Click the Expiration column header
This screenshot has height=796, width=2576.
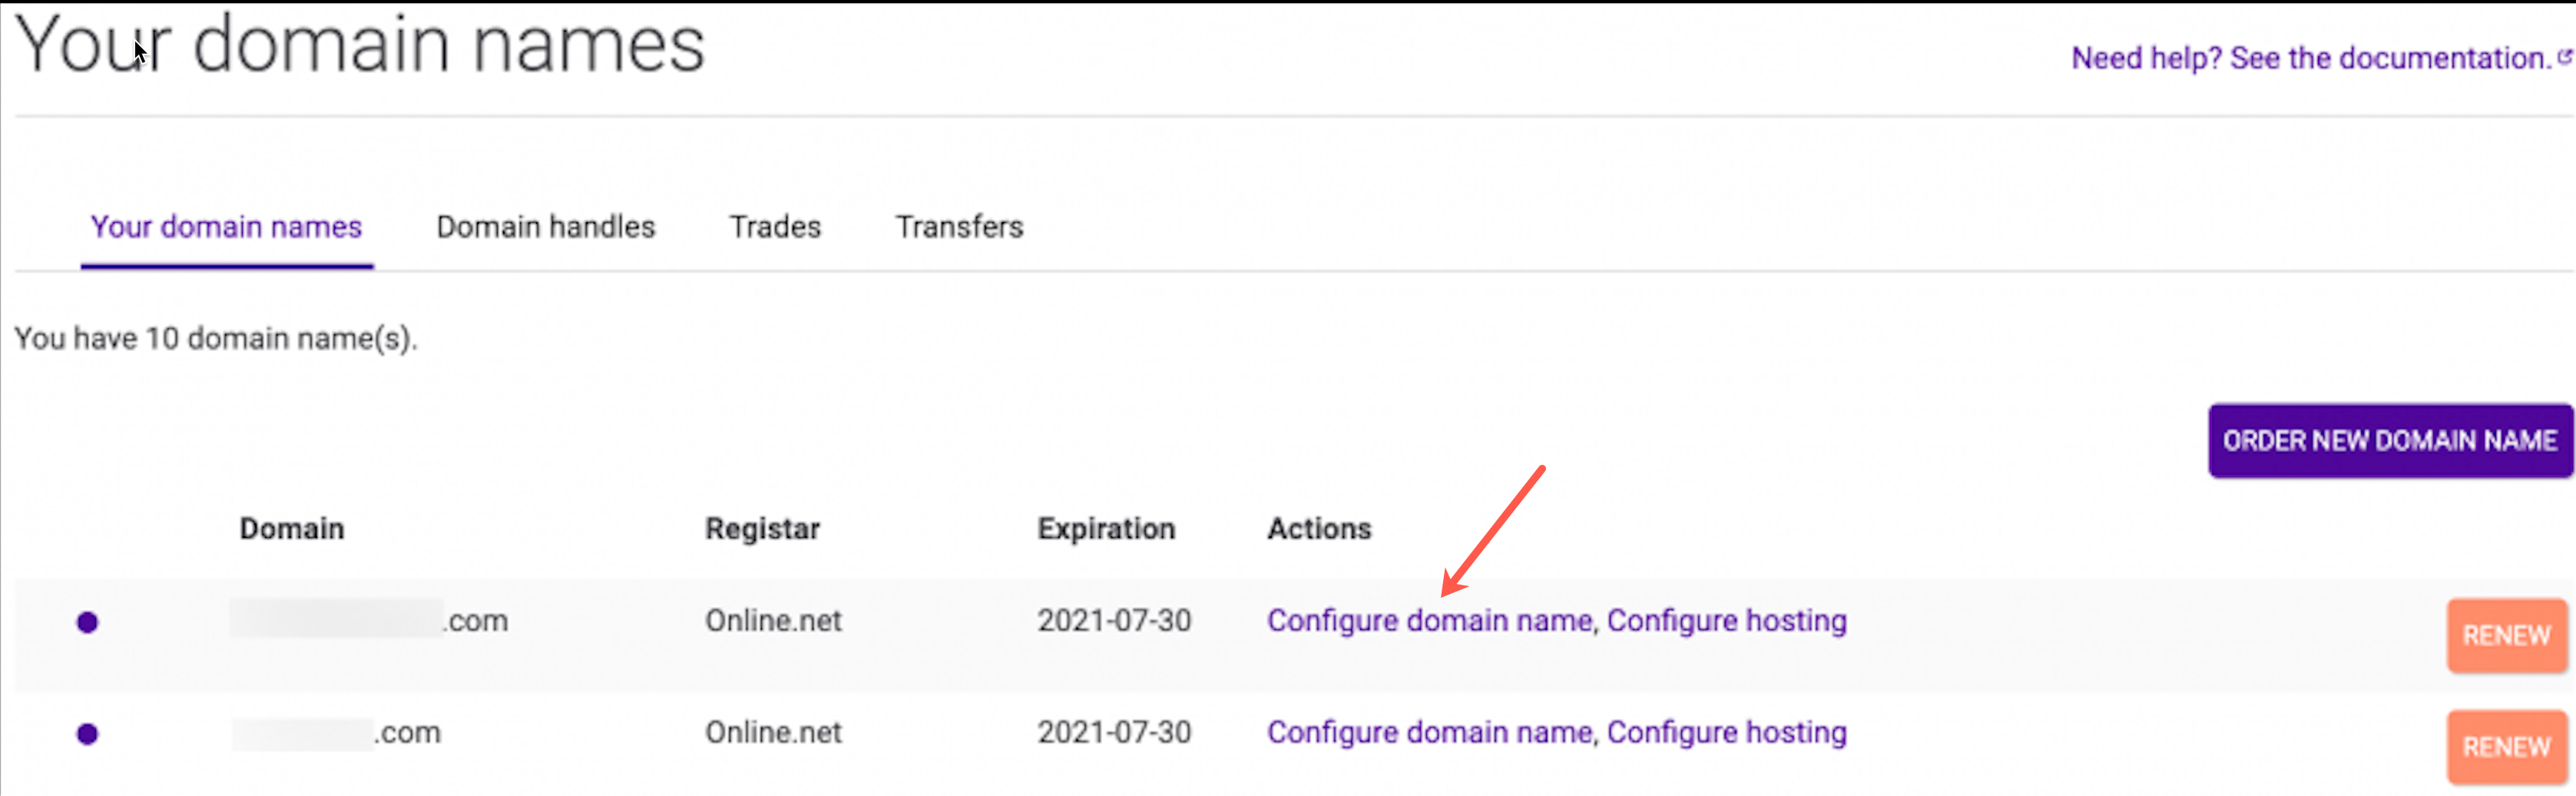click(x=1105, y=529)
